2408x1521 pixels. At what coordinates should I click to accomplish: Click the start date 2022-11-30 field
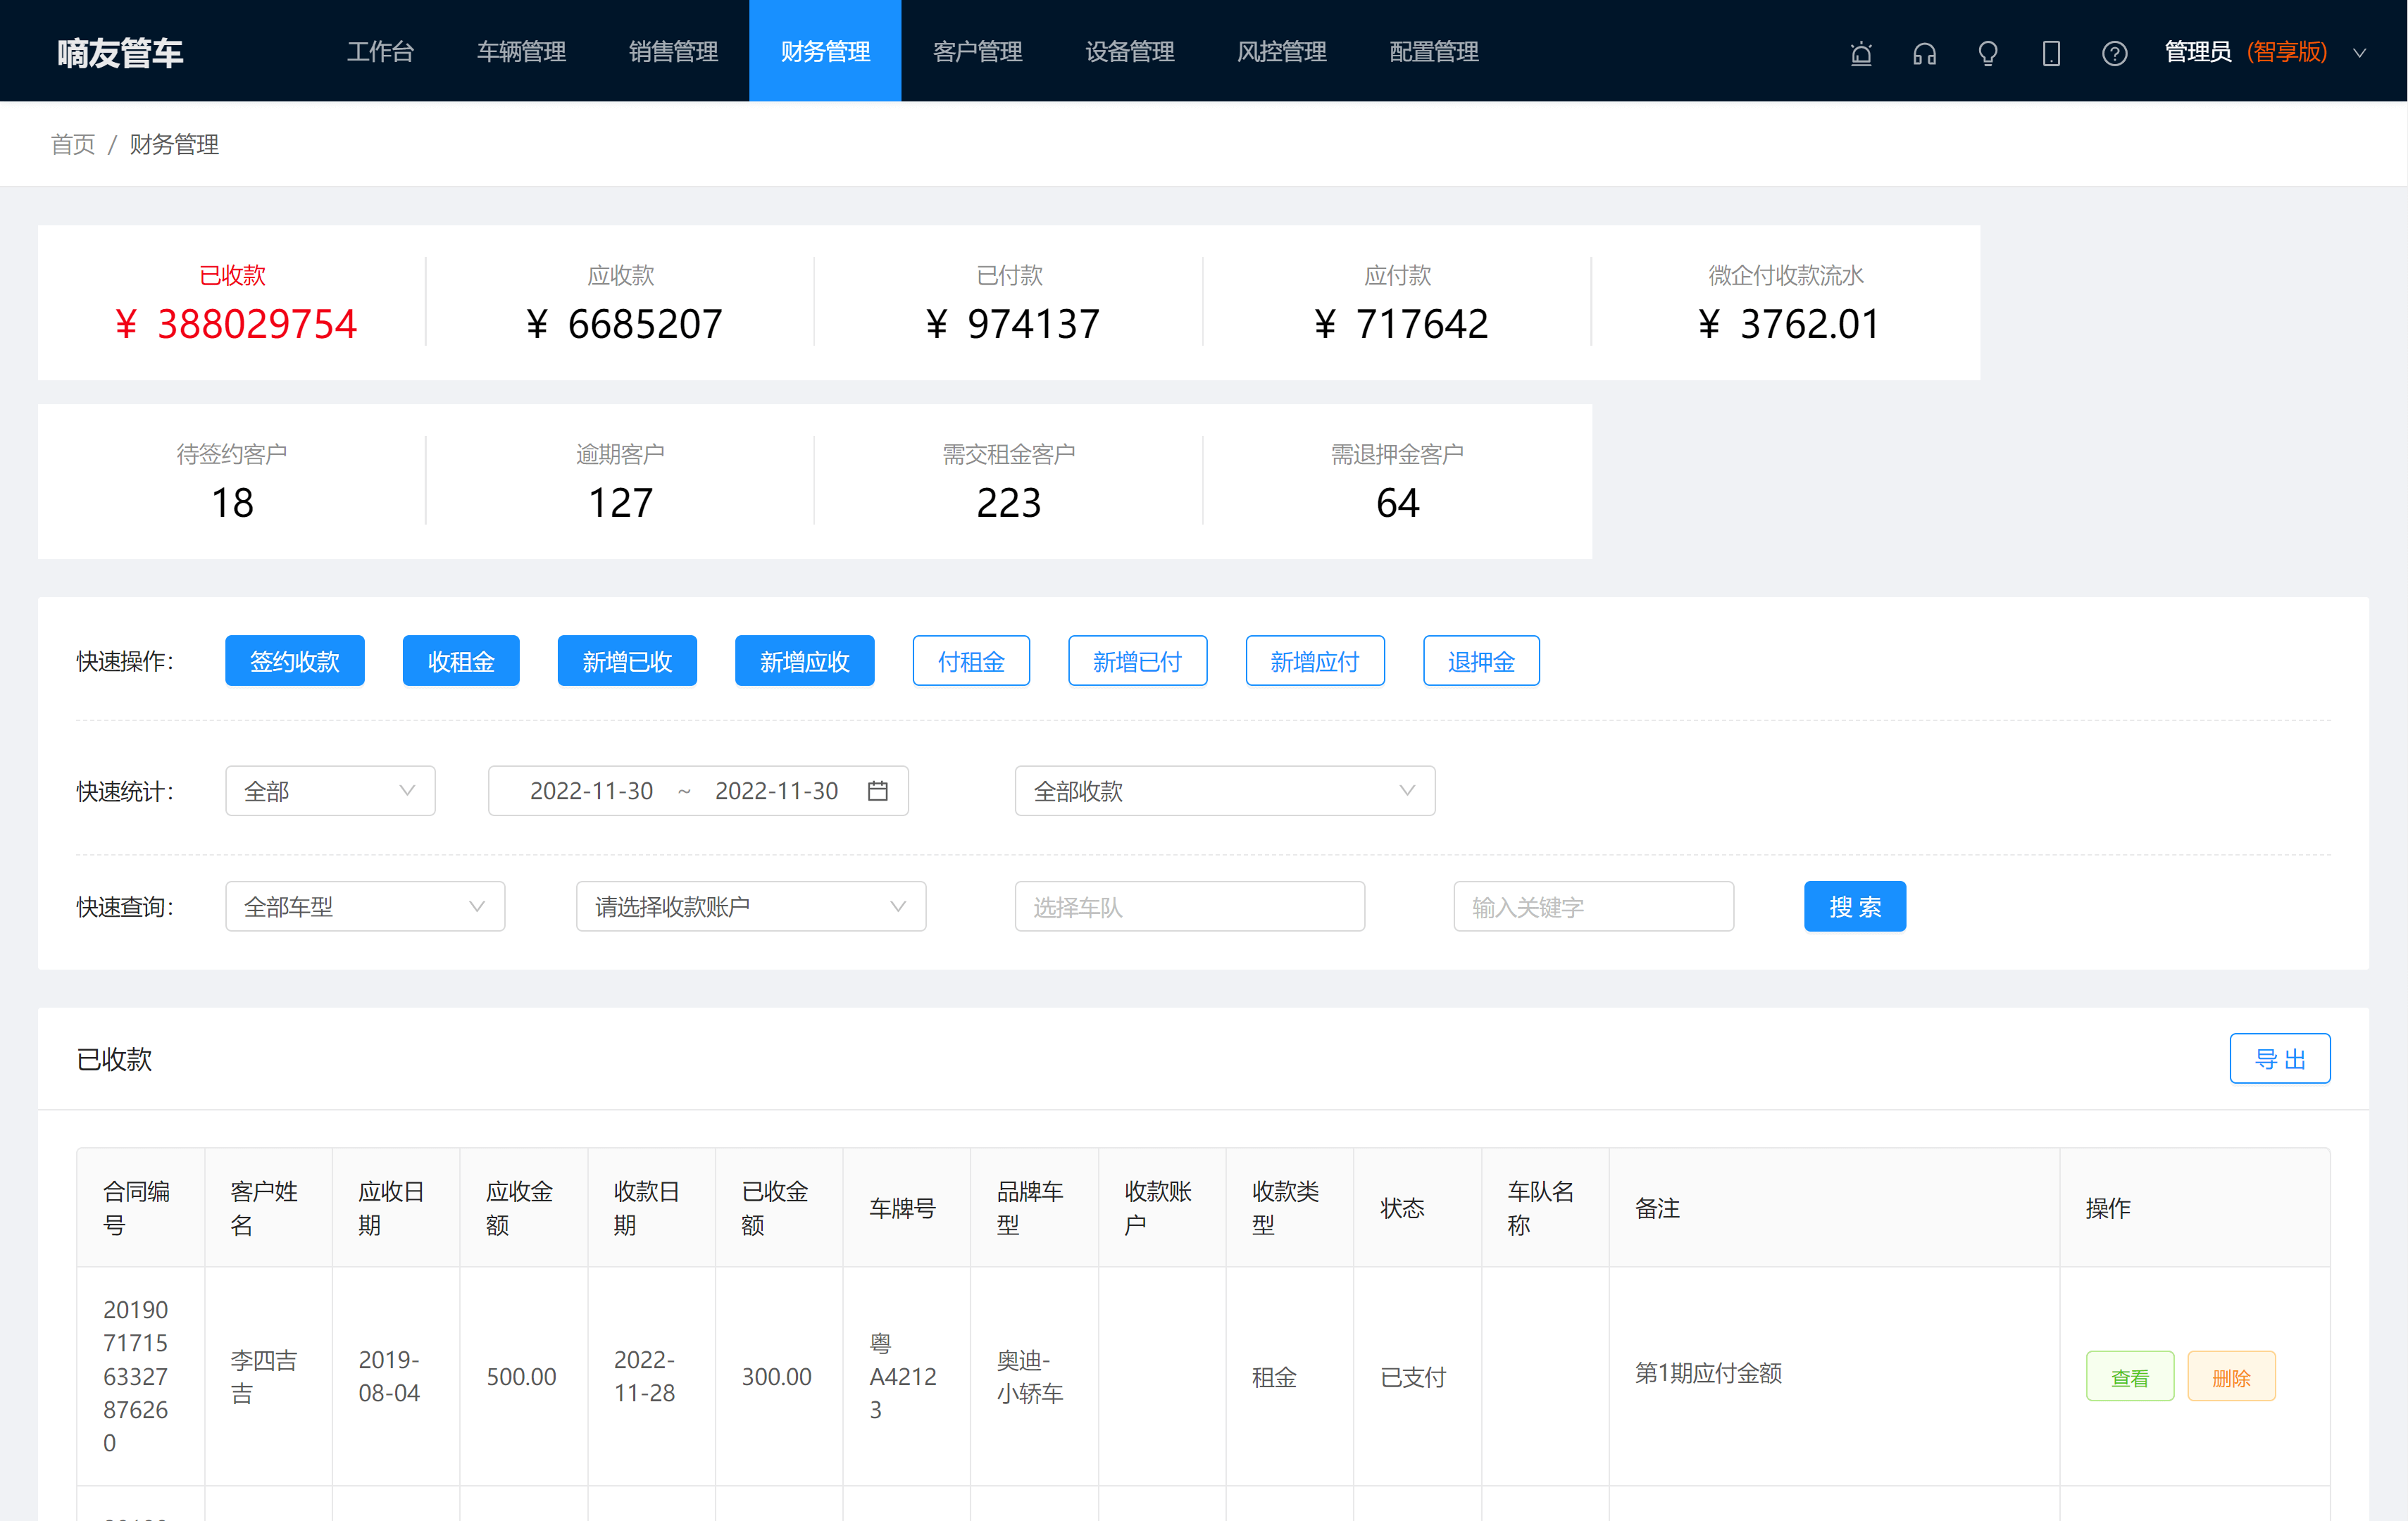(x=591, y=791)
